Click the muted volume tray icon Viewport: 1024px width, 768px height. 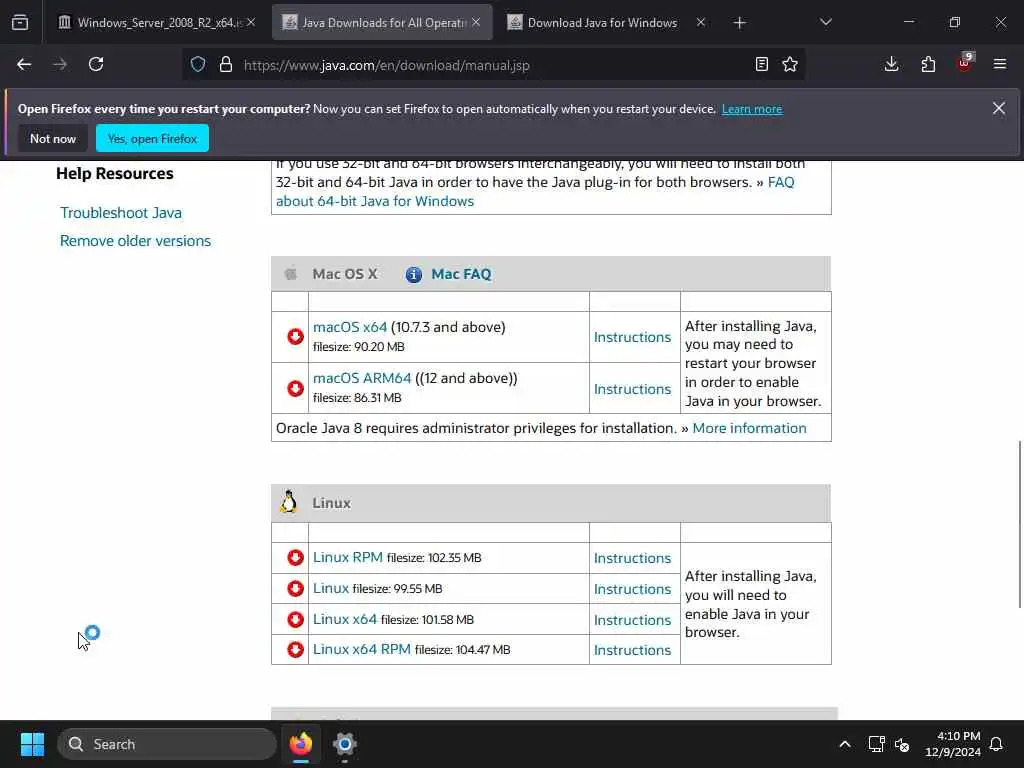point(902,744)
